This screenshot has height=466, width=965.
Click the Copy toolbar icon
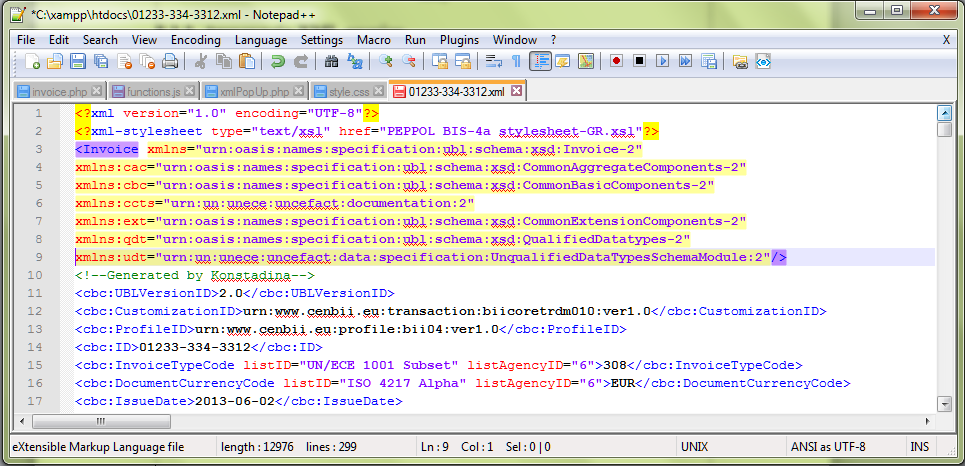tap(223, 62)
